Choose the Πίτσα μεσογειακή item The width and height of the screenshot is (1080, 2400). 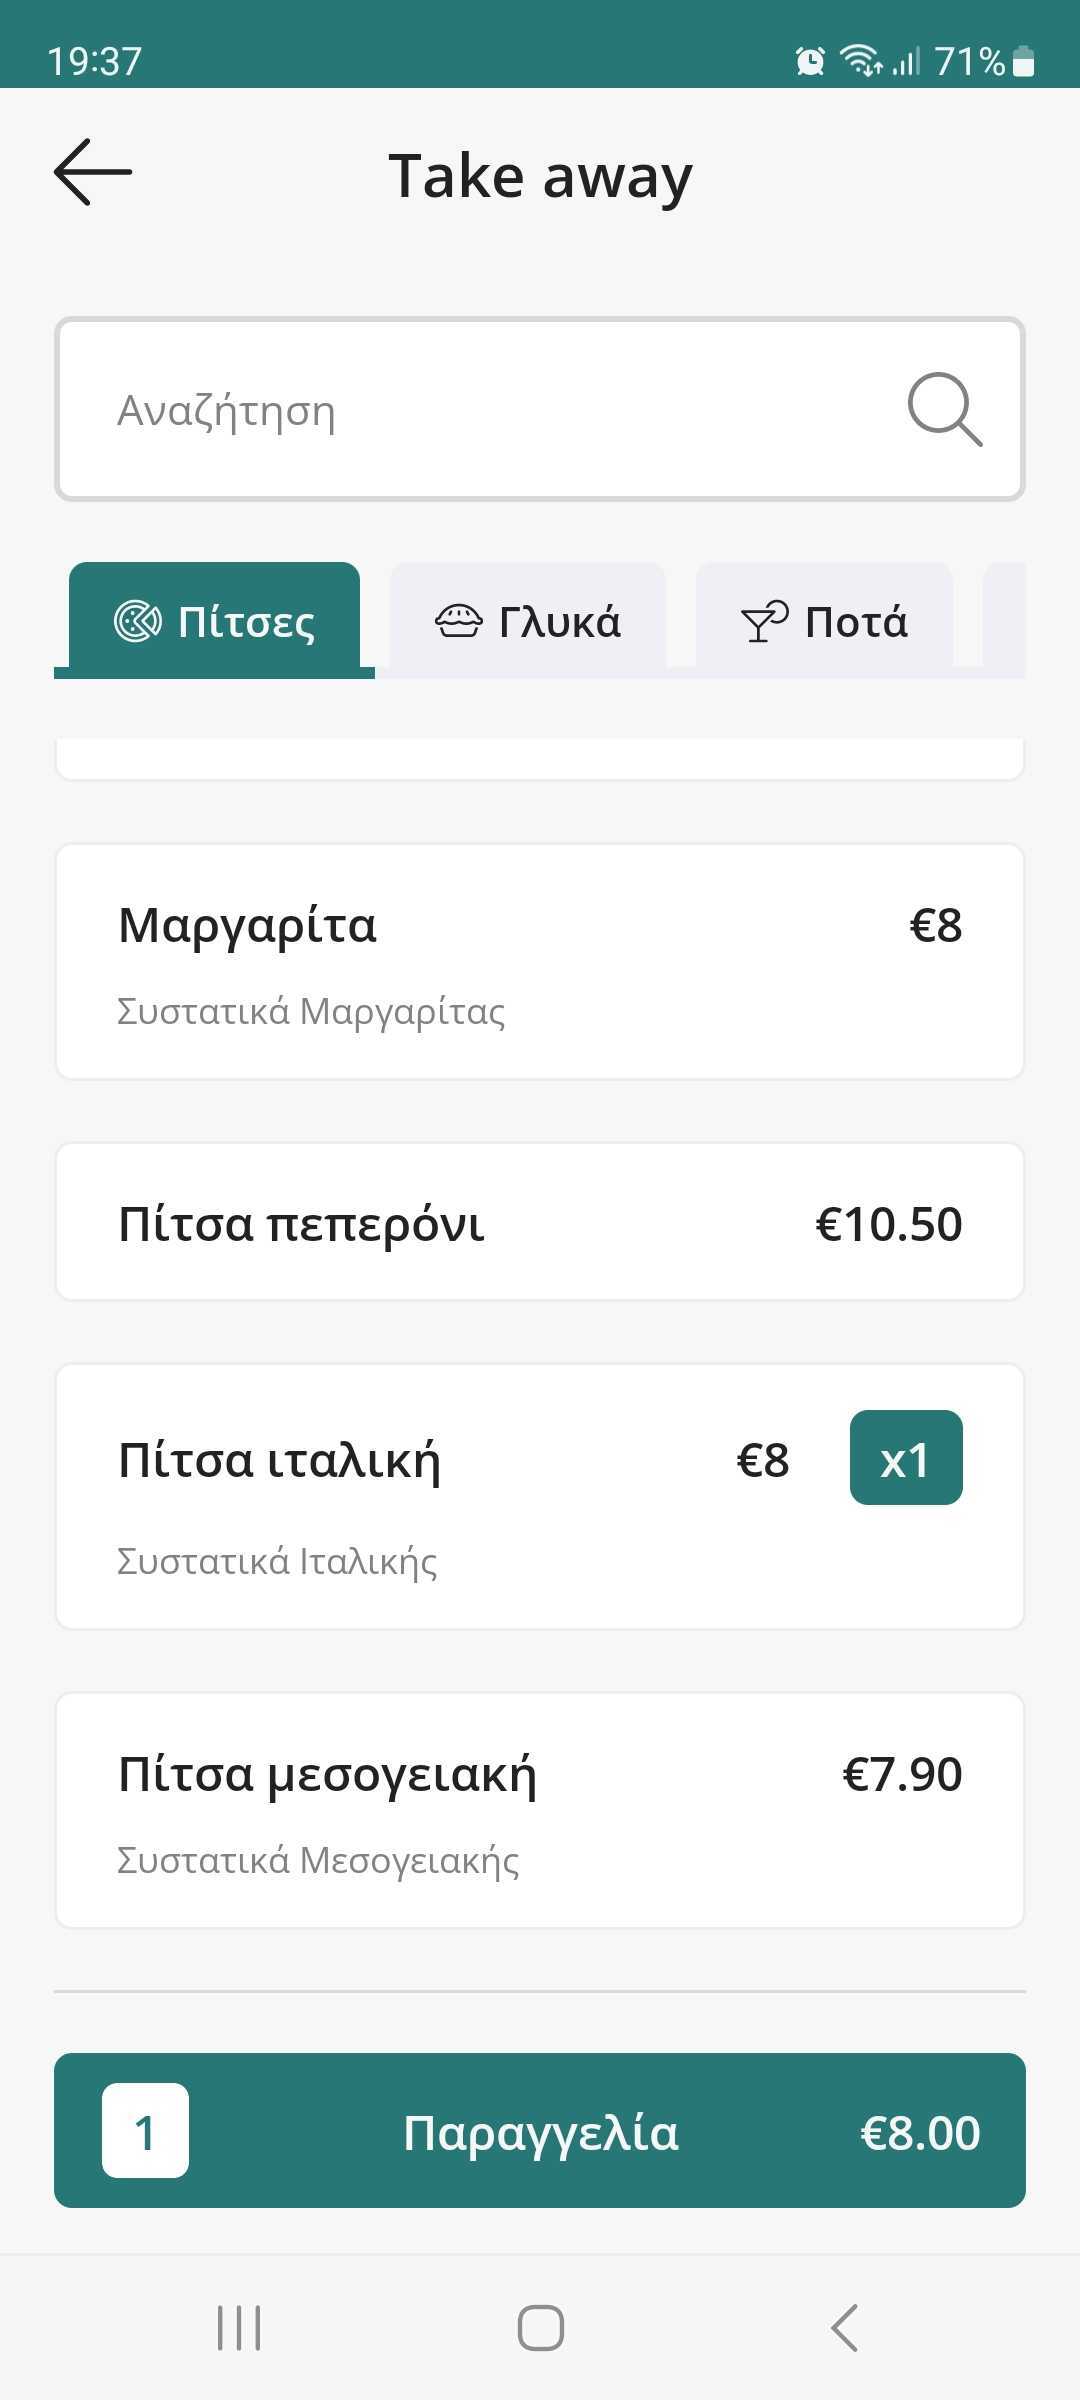[x=540, y=1810]
